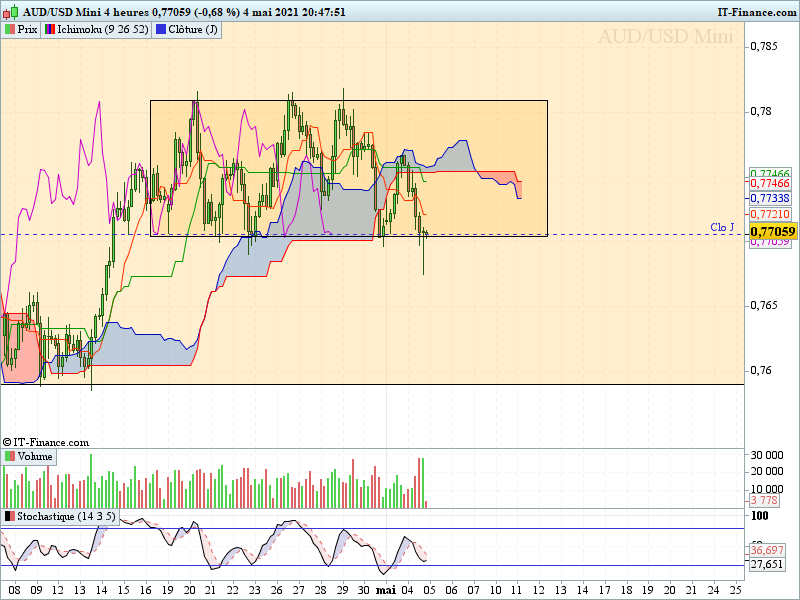Follow the IT-Finance.com link at top right
800x600 pixels.
[x=757, y=12]
